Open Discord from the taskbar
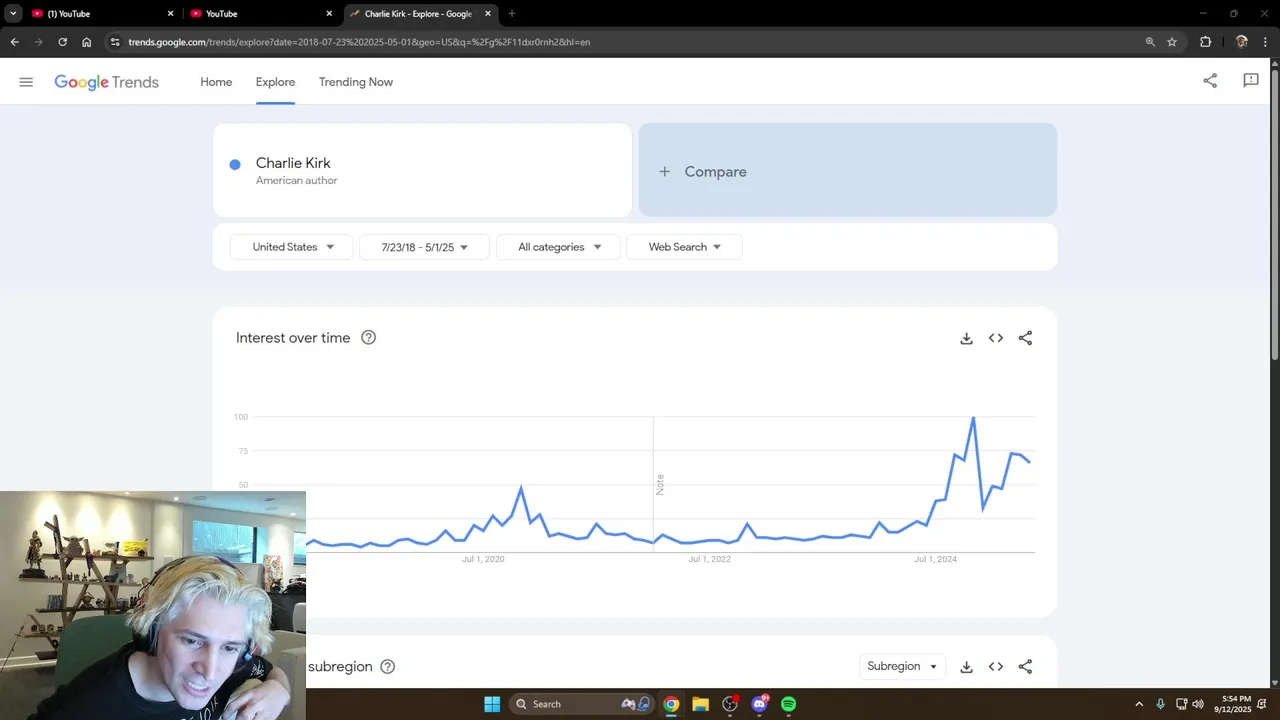The height and width of the screenshot is (720, 1280). [x=760, y=704]
